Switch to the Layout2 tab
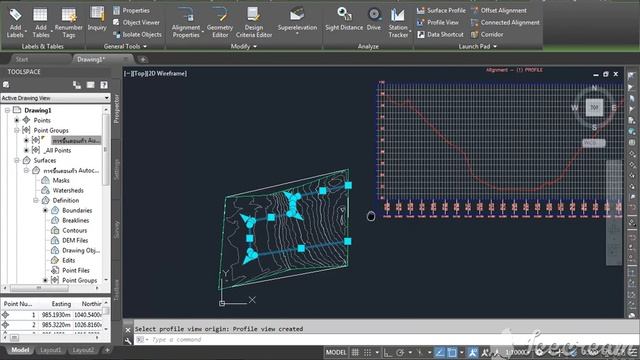Viewport: 640px width, 360px height. click(83, 350)
